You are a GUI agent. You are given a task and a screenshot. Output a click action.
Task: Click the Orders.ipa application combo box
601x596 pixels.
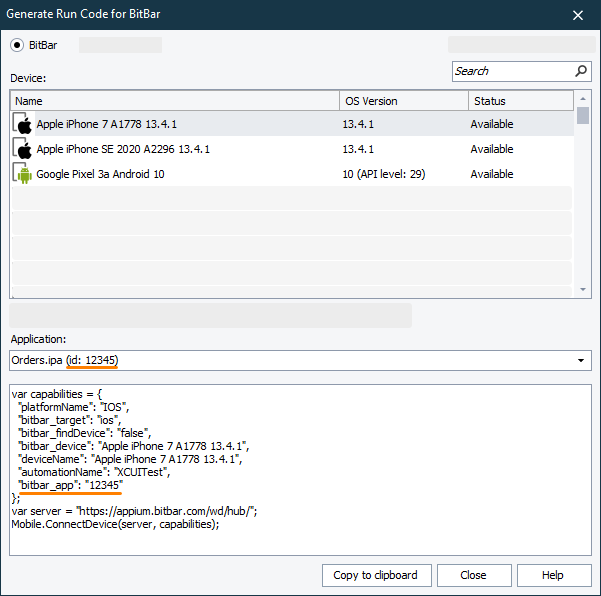[x=290, y=360]
